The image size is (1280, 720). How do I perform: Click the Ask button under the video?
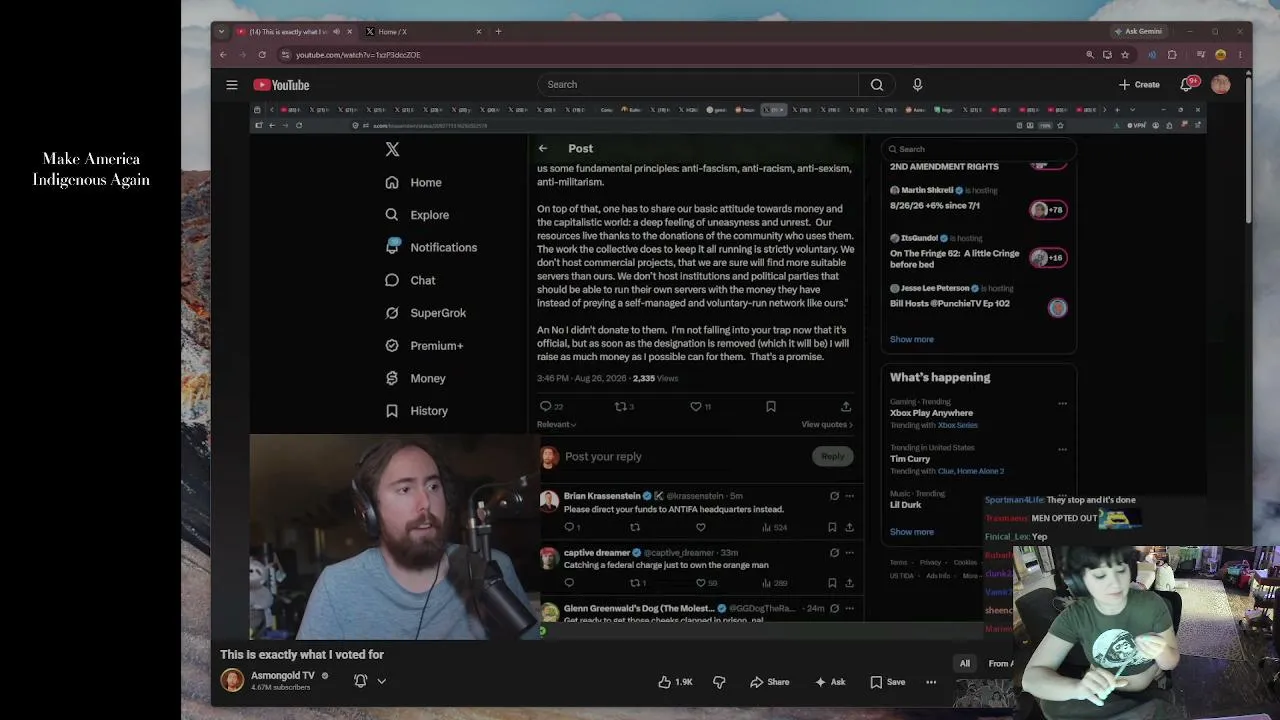coord(830,682)
